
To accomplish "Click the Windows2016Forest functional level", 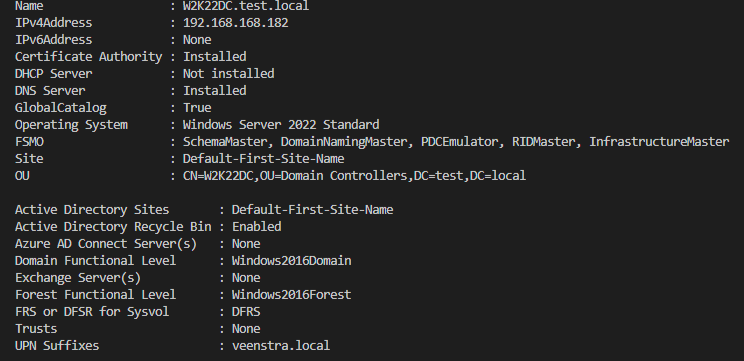I will pos(291,295).
